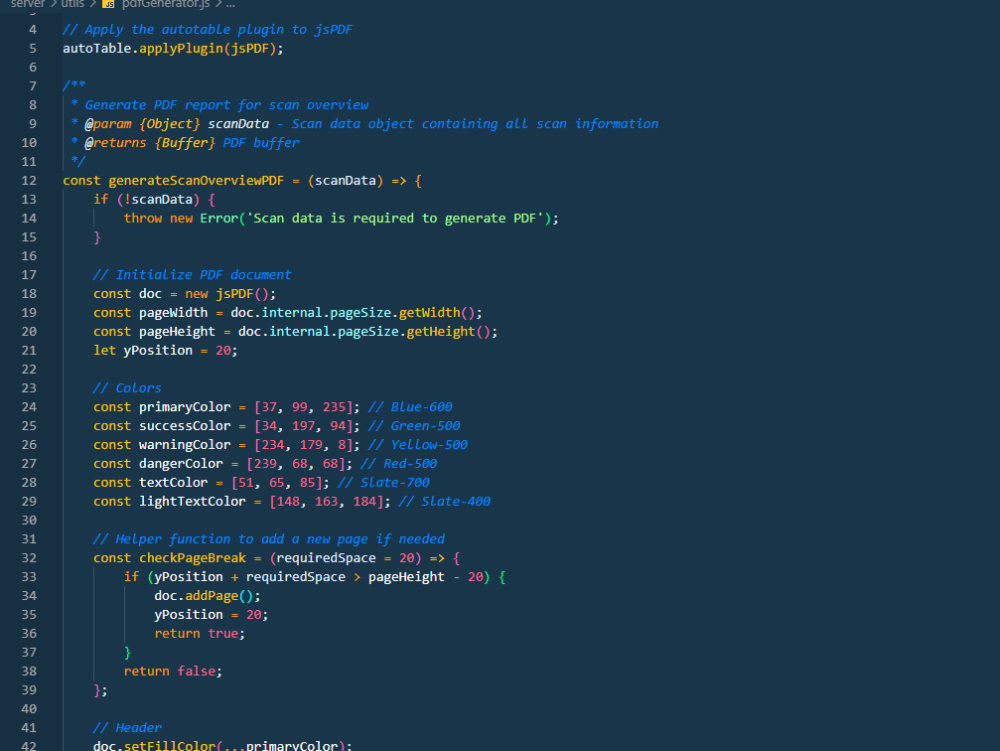
Task: Click 'checkPageBreak' function name
Action: point(193,558)
